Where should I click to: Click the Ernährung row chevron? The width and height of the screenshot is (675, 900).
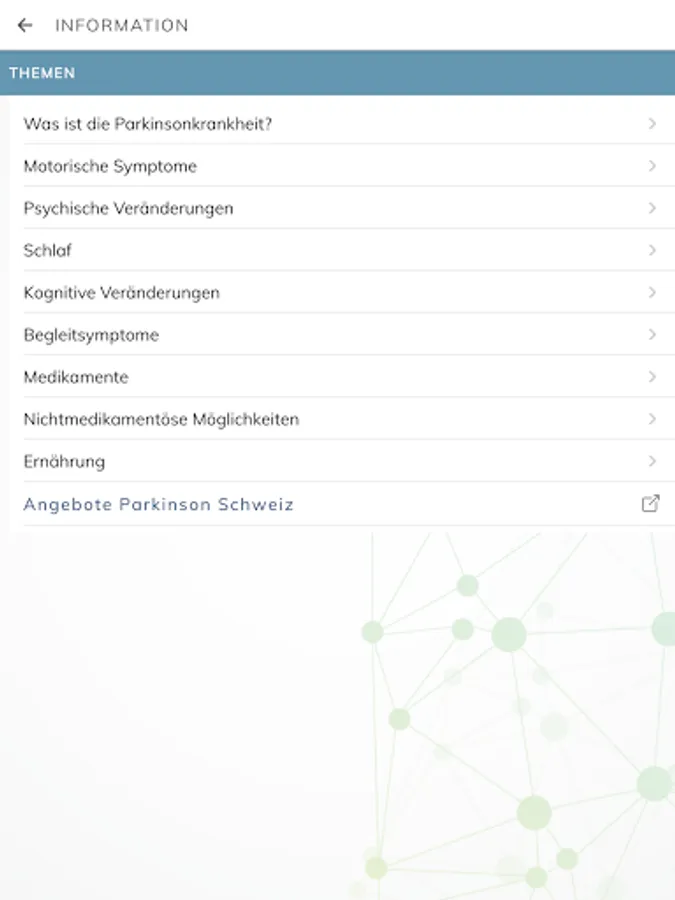point(652,461)
